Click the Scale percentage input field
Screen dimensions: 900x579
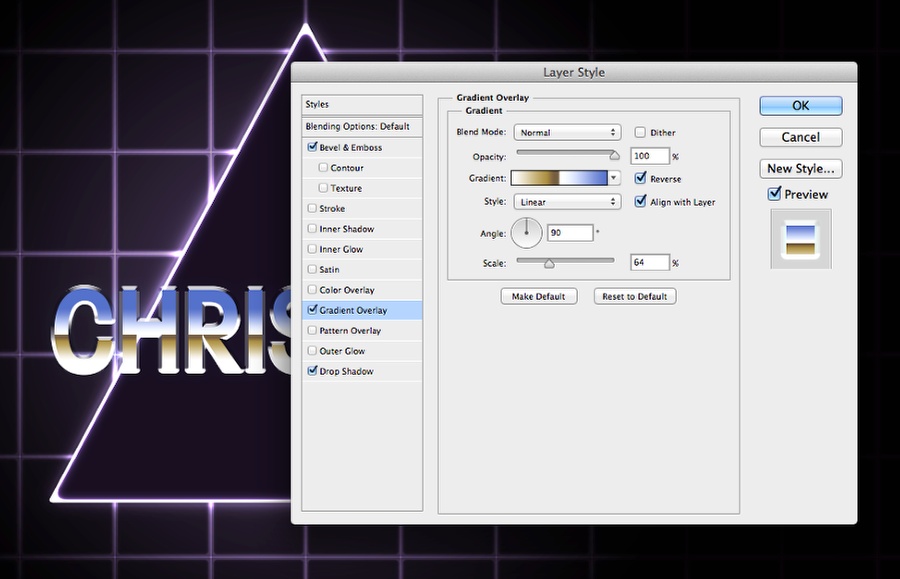pos(650,262)
